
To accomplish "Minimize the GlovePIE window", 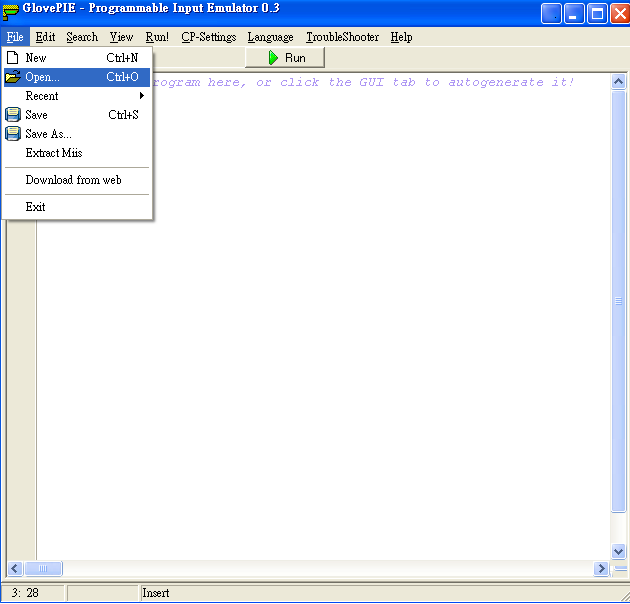I will click(574, 14).
